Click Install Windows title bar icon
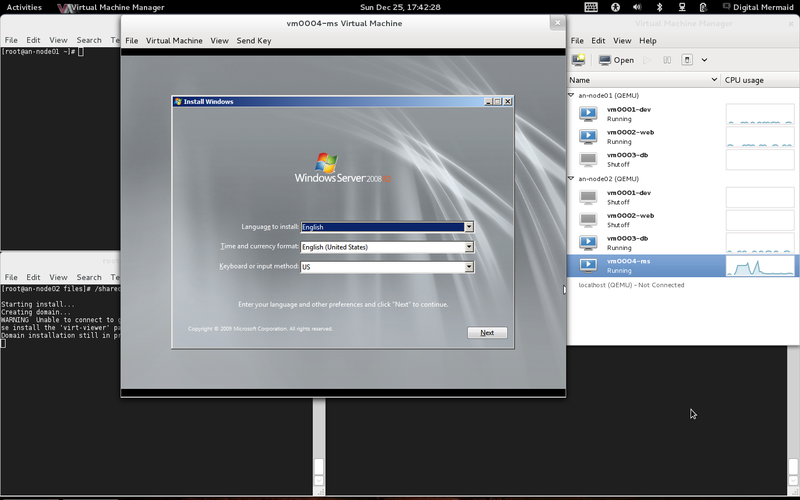Viewport: 800px width, 500px height. click(x=178, y=102)
